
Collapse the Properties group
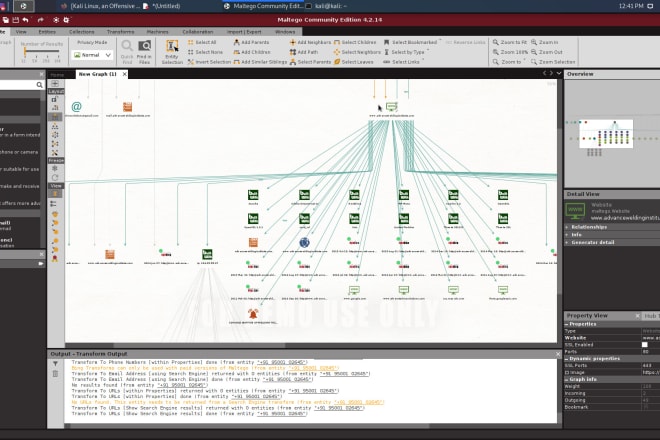coord(566,324)
